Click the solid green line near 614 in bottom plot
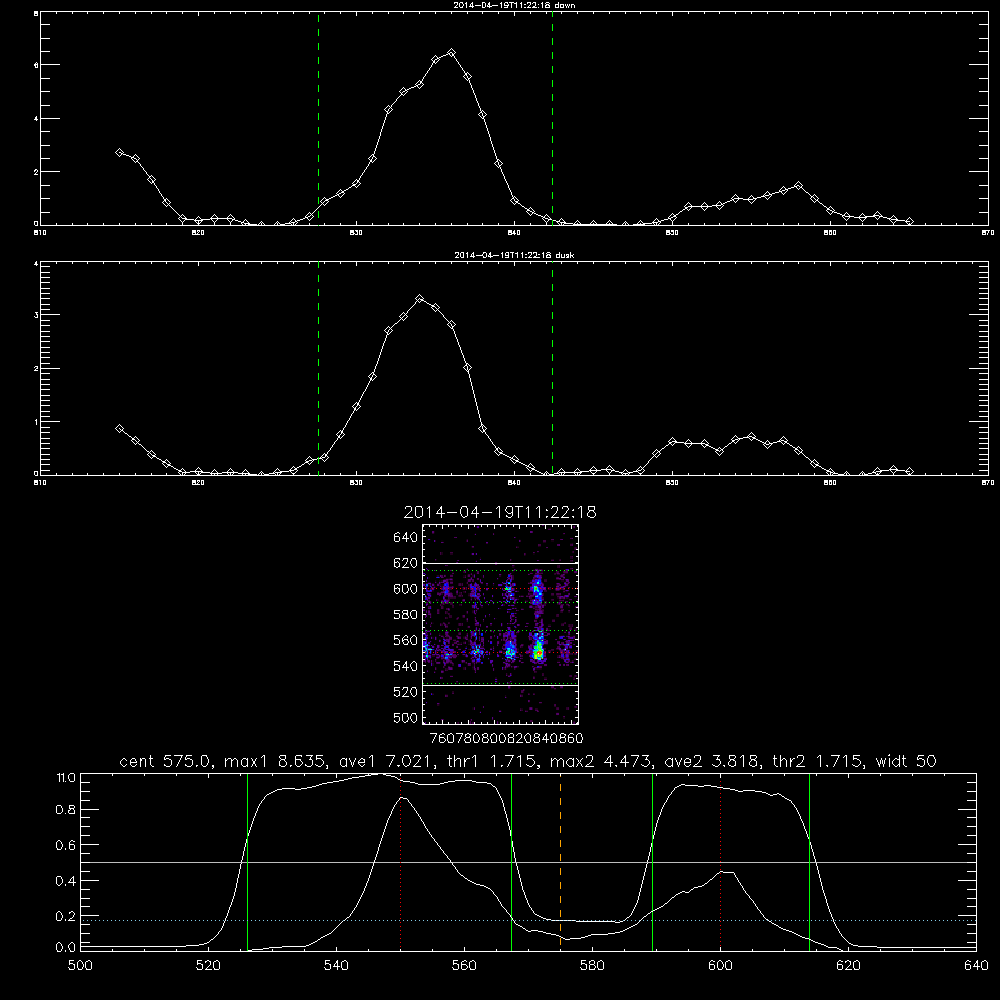Viewport: 1000px width, 1000px height. (x=809, y=861)
